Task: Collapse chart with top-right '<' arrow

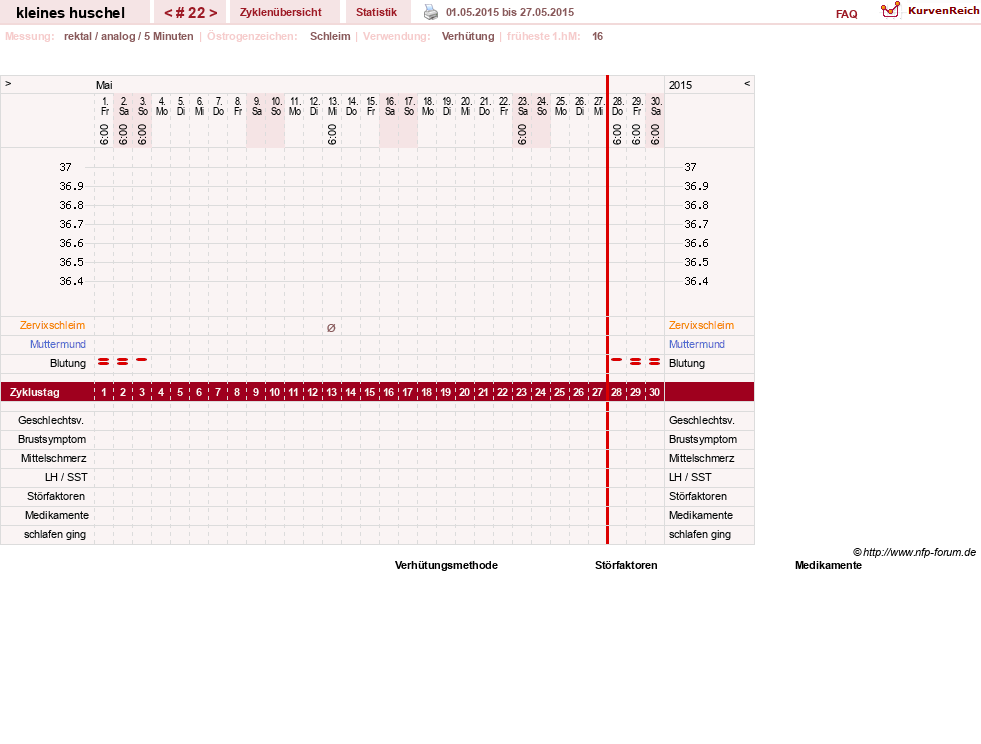Action: coord(747,83)
